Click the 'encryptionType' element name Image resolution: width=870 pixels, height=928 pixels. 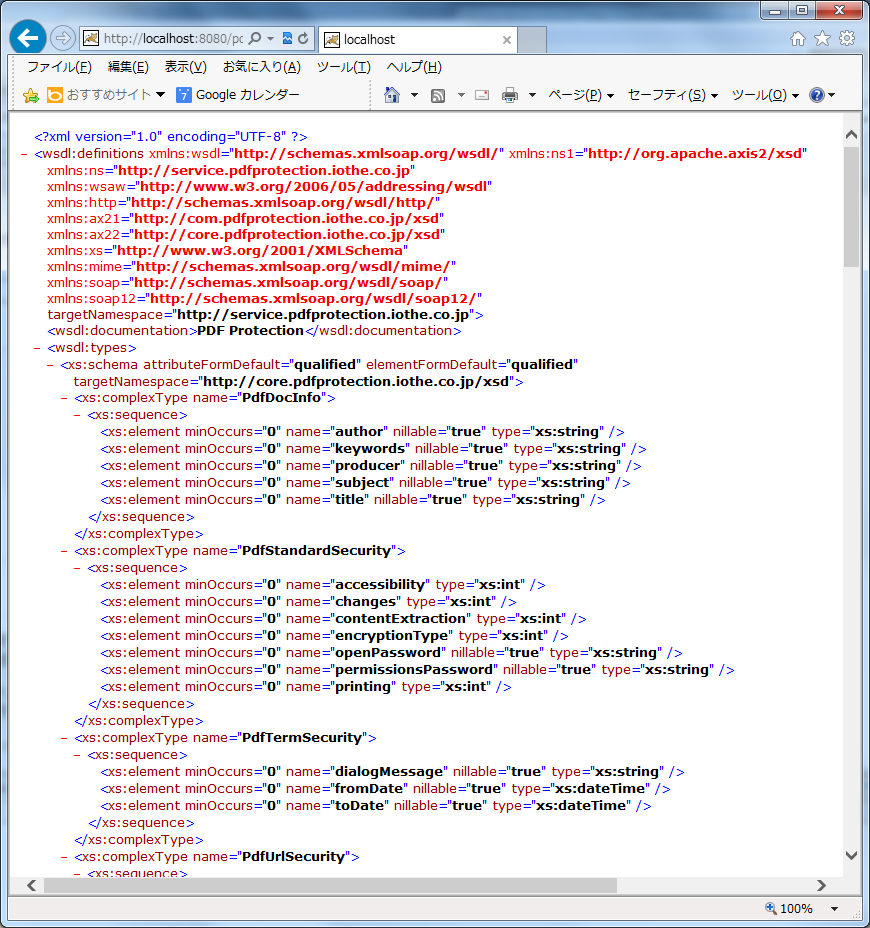pyautogui.click(x=392, y=636)
